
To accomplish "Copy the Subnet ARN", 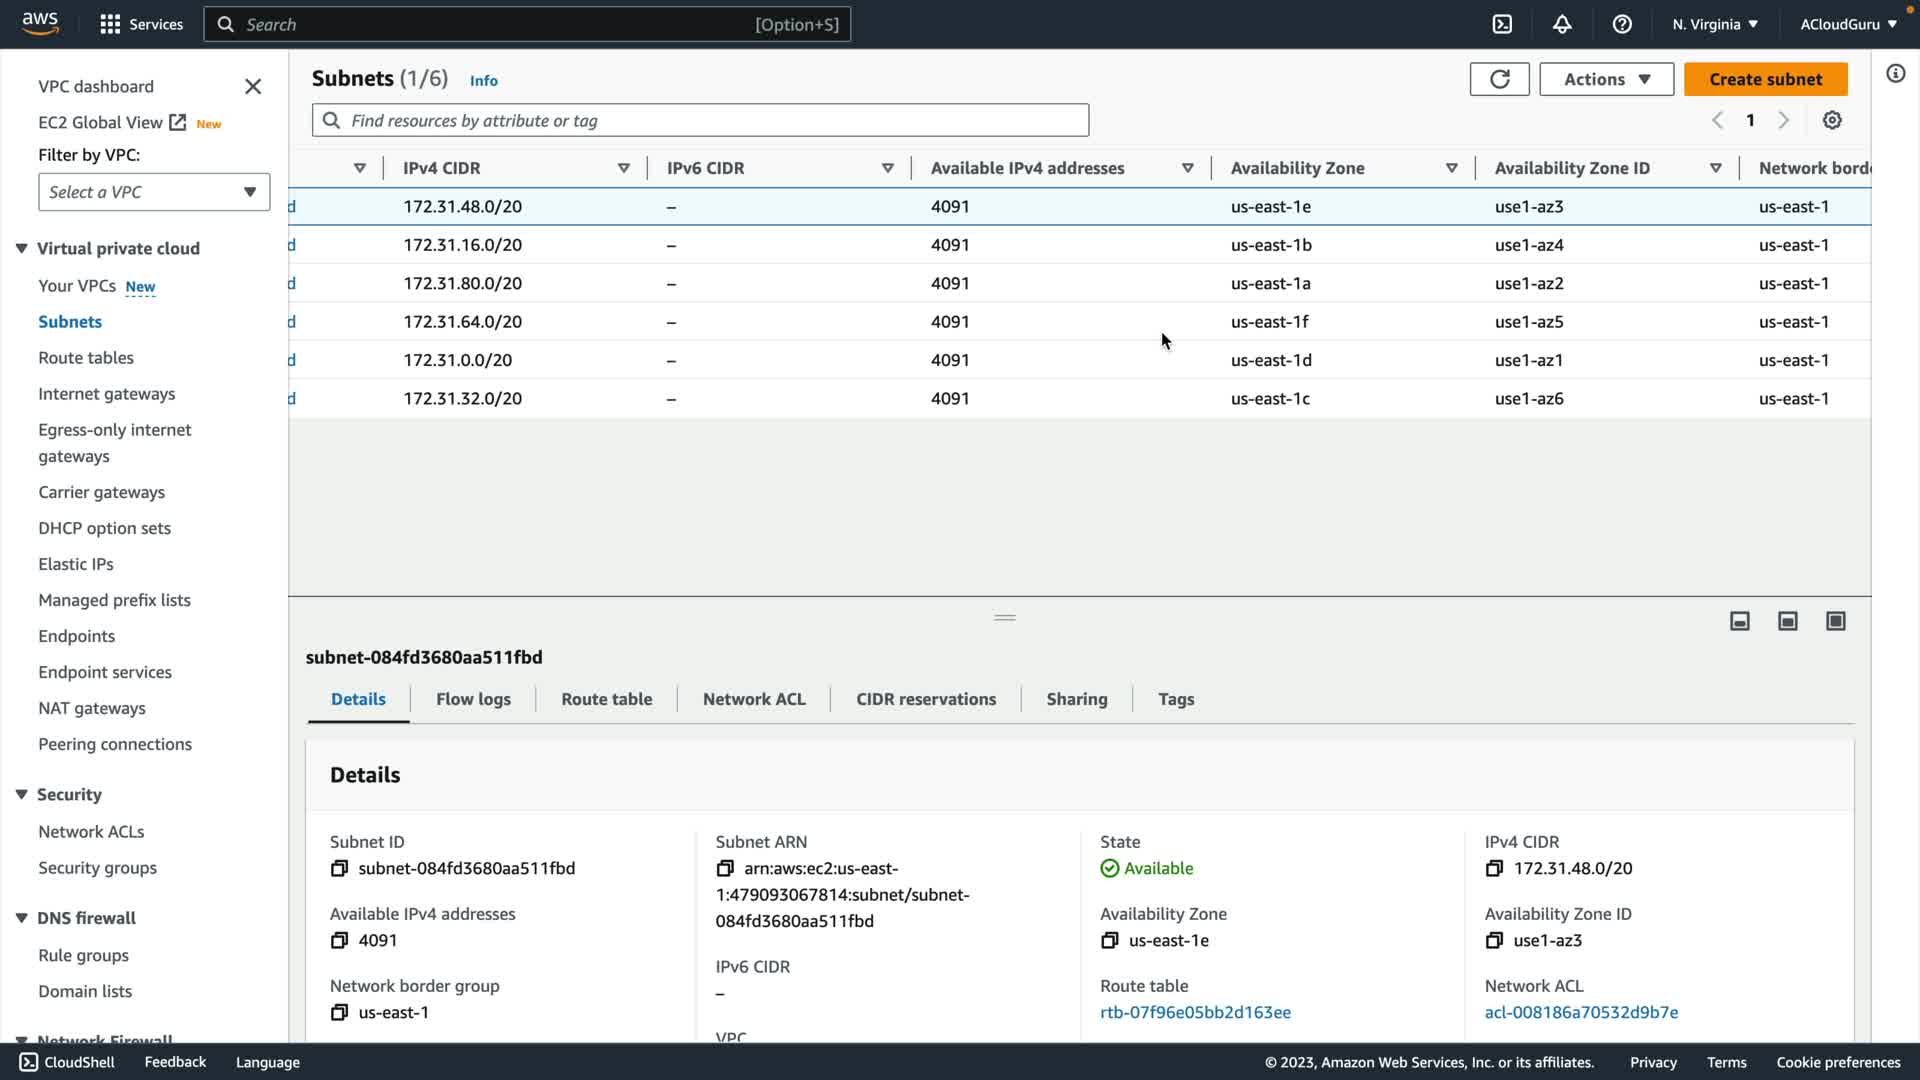I will 725,868.
